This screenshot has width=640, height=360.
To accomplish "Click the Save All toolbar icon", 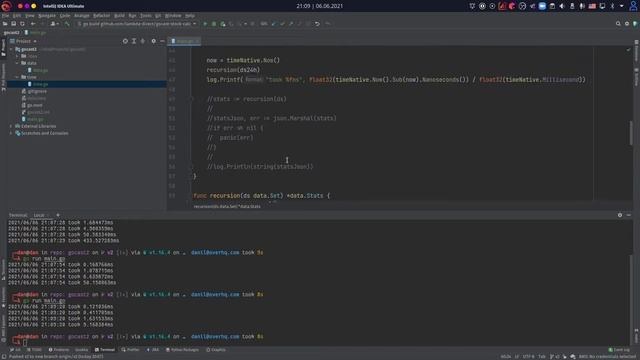I will 13,24.
